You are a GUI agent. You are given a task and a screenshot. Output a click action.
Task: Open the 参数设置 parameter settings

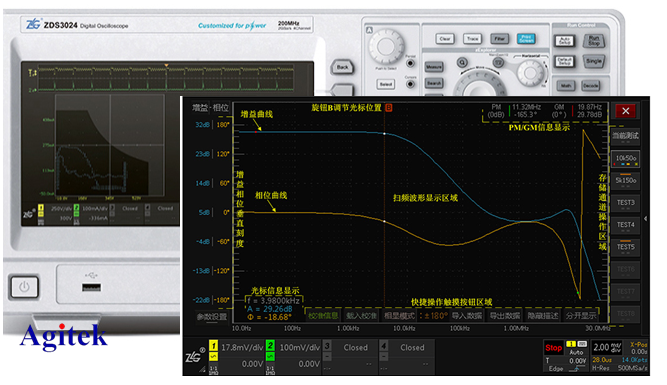pos(211,317)
